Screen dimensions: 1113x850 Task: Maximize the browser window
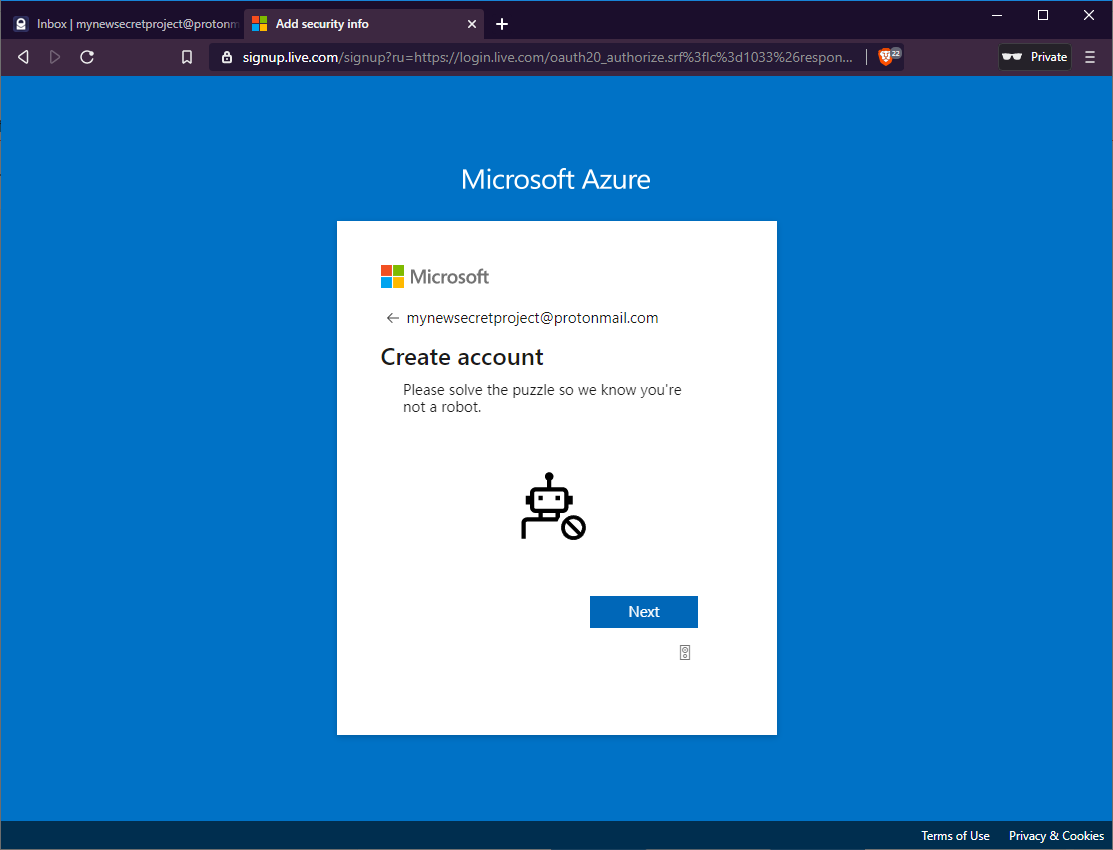(x=1043, y=15)
